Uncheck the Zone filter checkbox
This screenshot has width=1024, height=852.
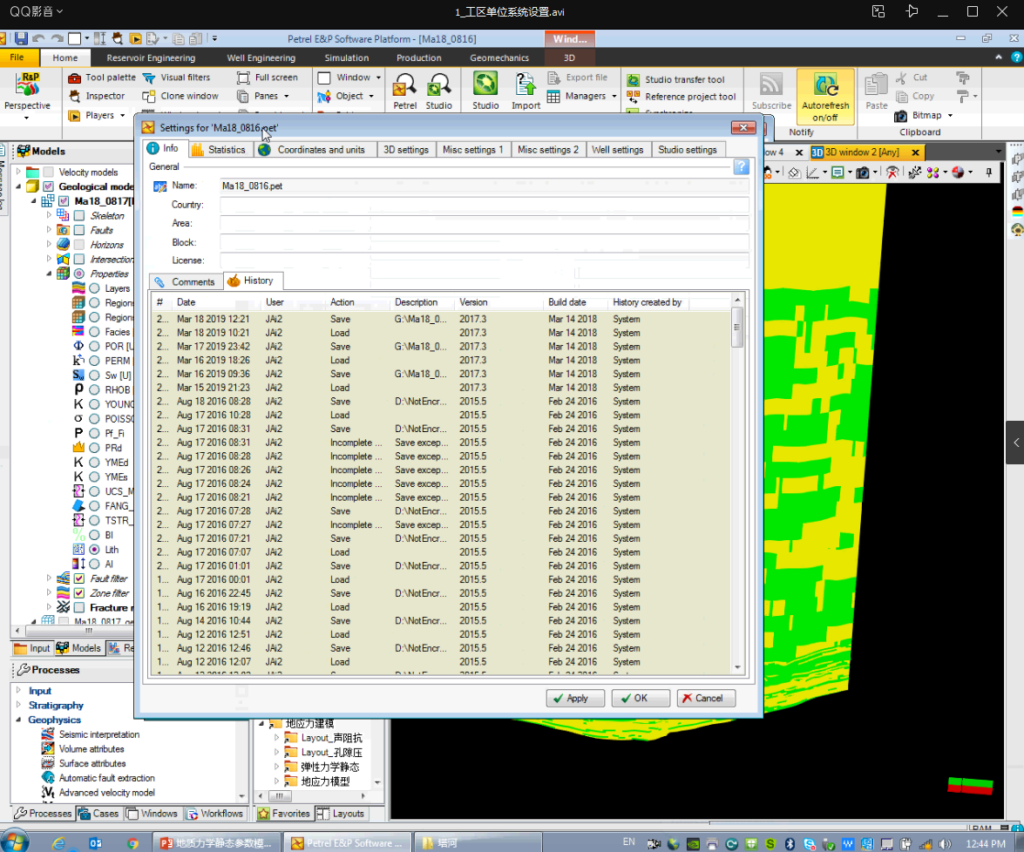tap(79, 593)
